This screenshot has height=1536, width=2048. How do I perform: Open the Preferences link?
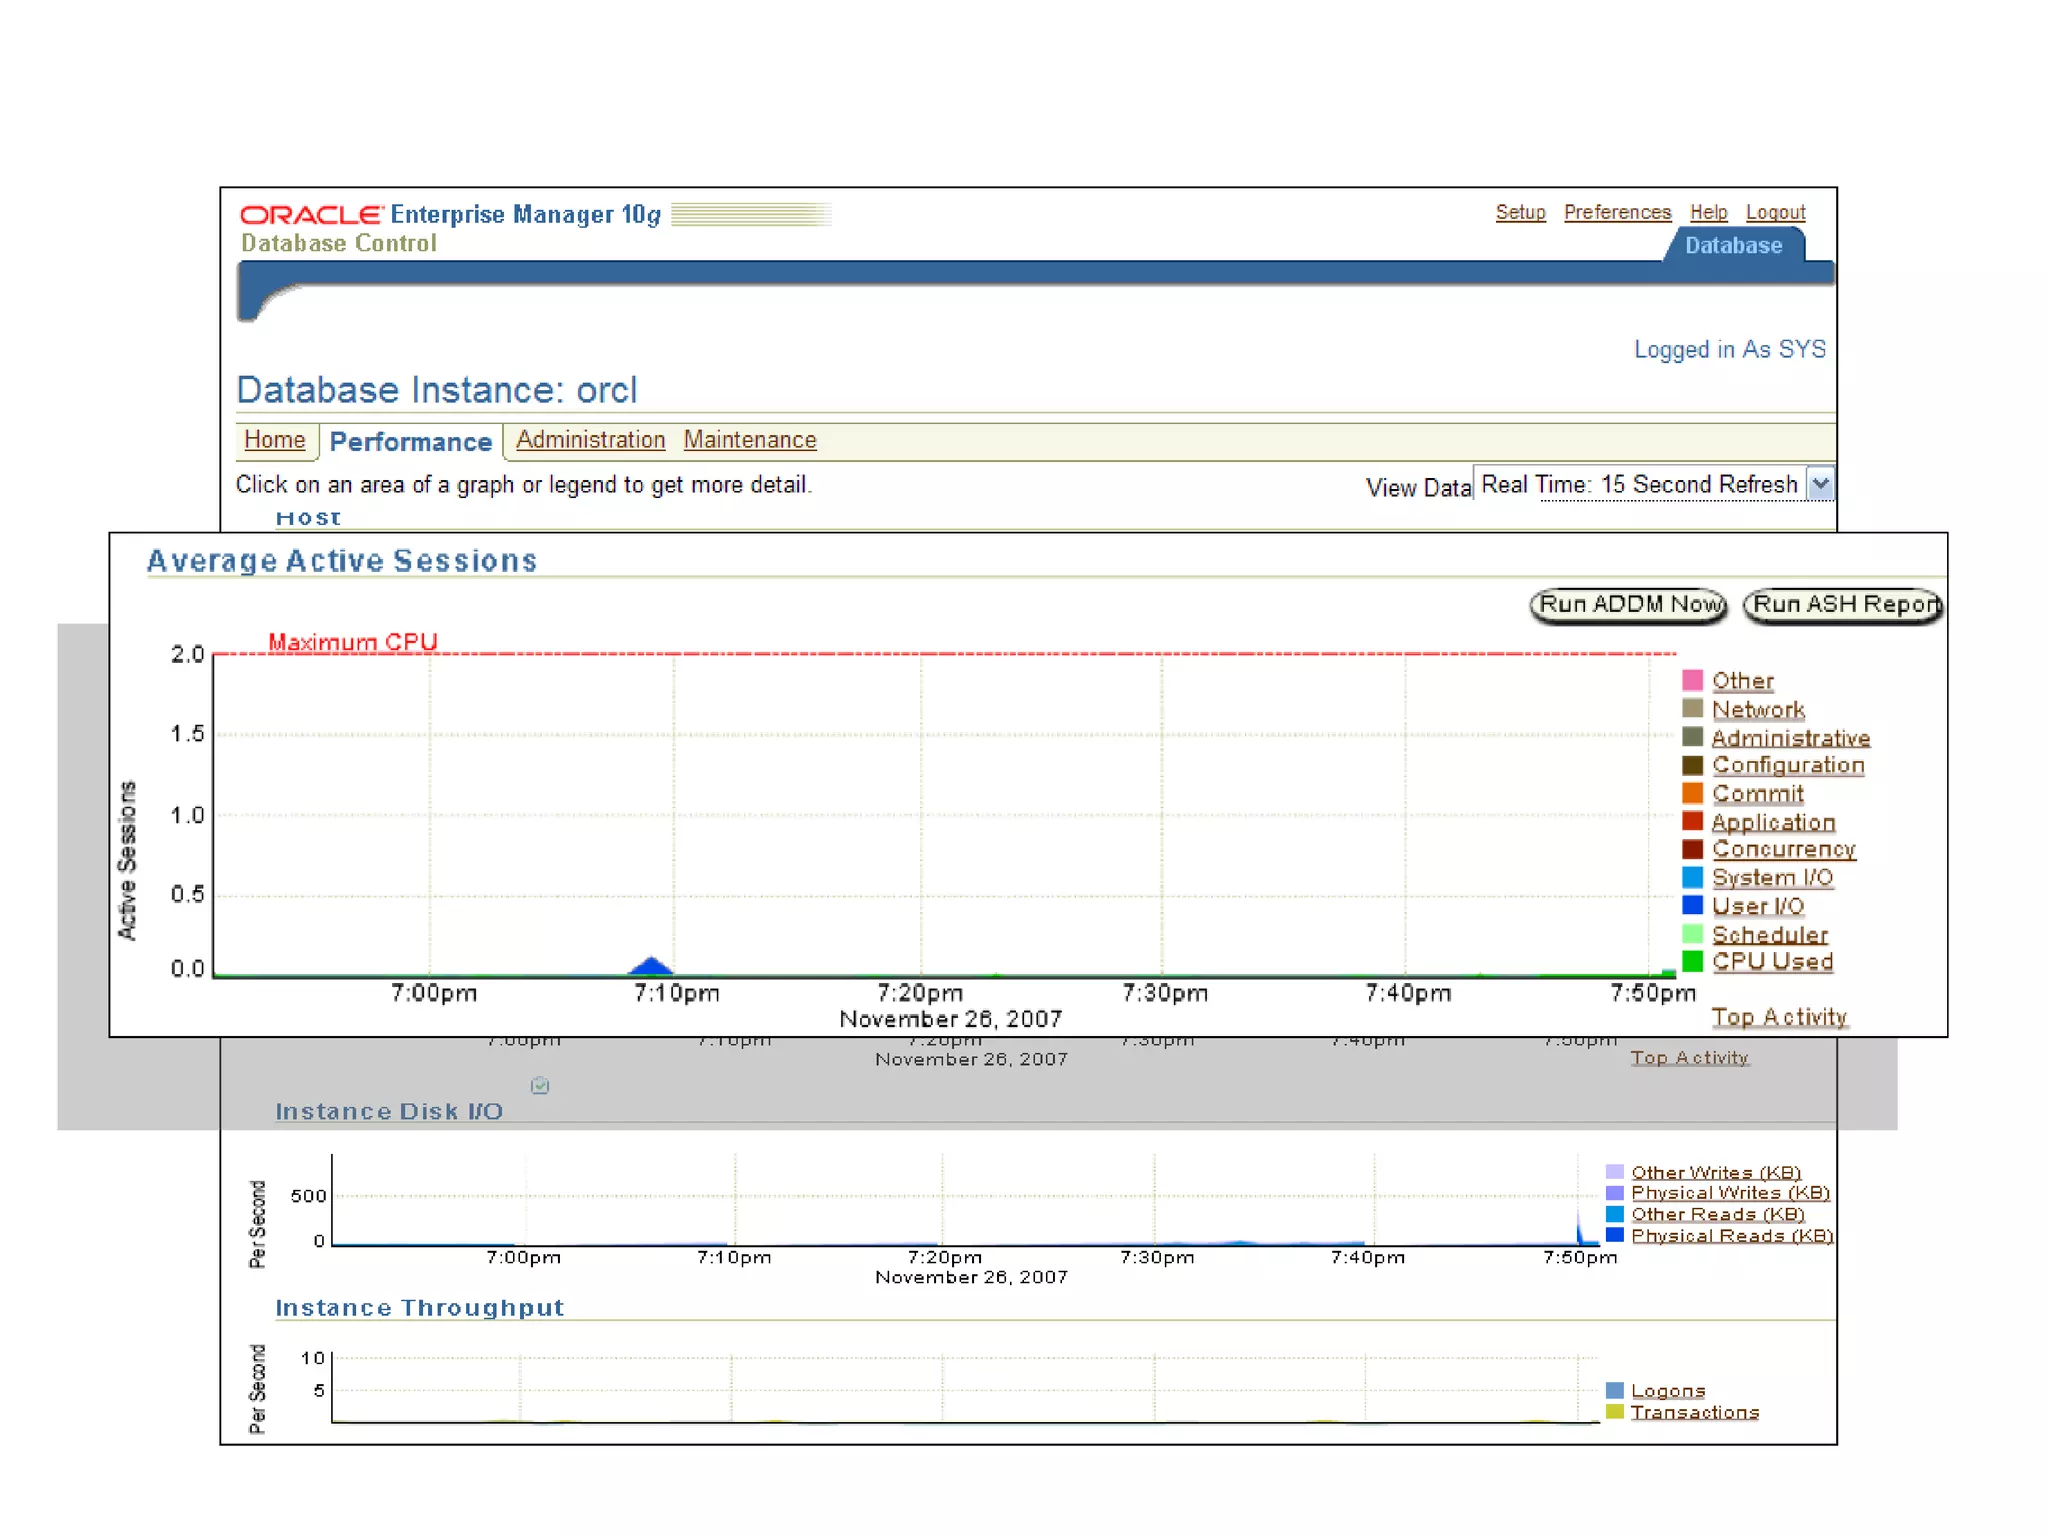click(1617, 212)
